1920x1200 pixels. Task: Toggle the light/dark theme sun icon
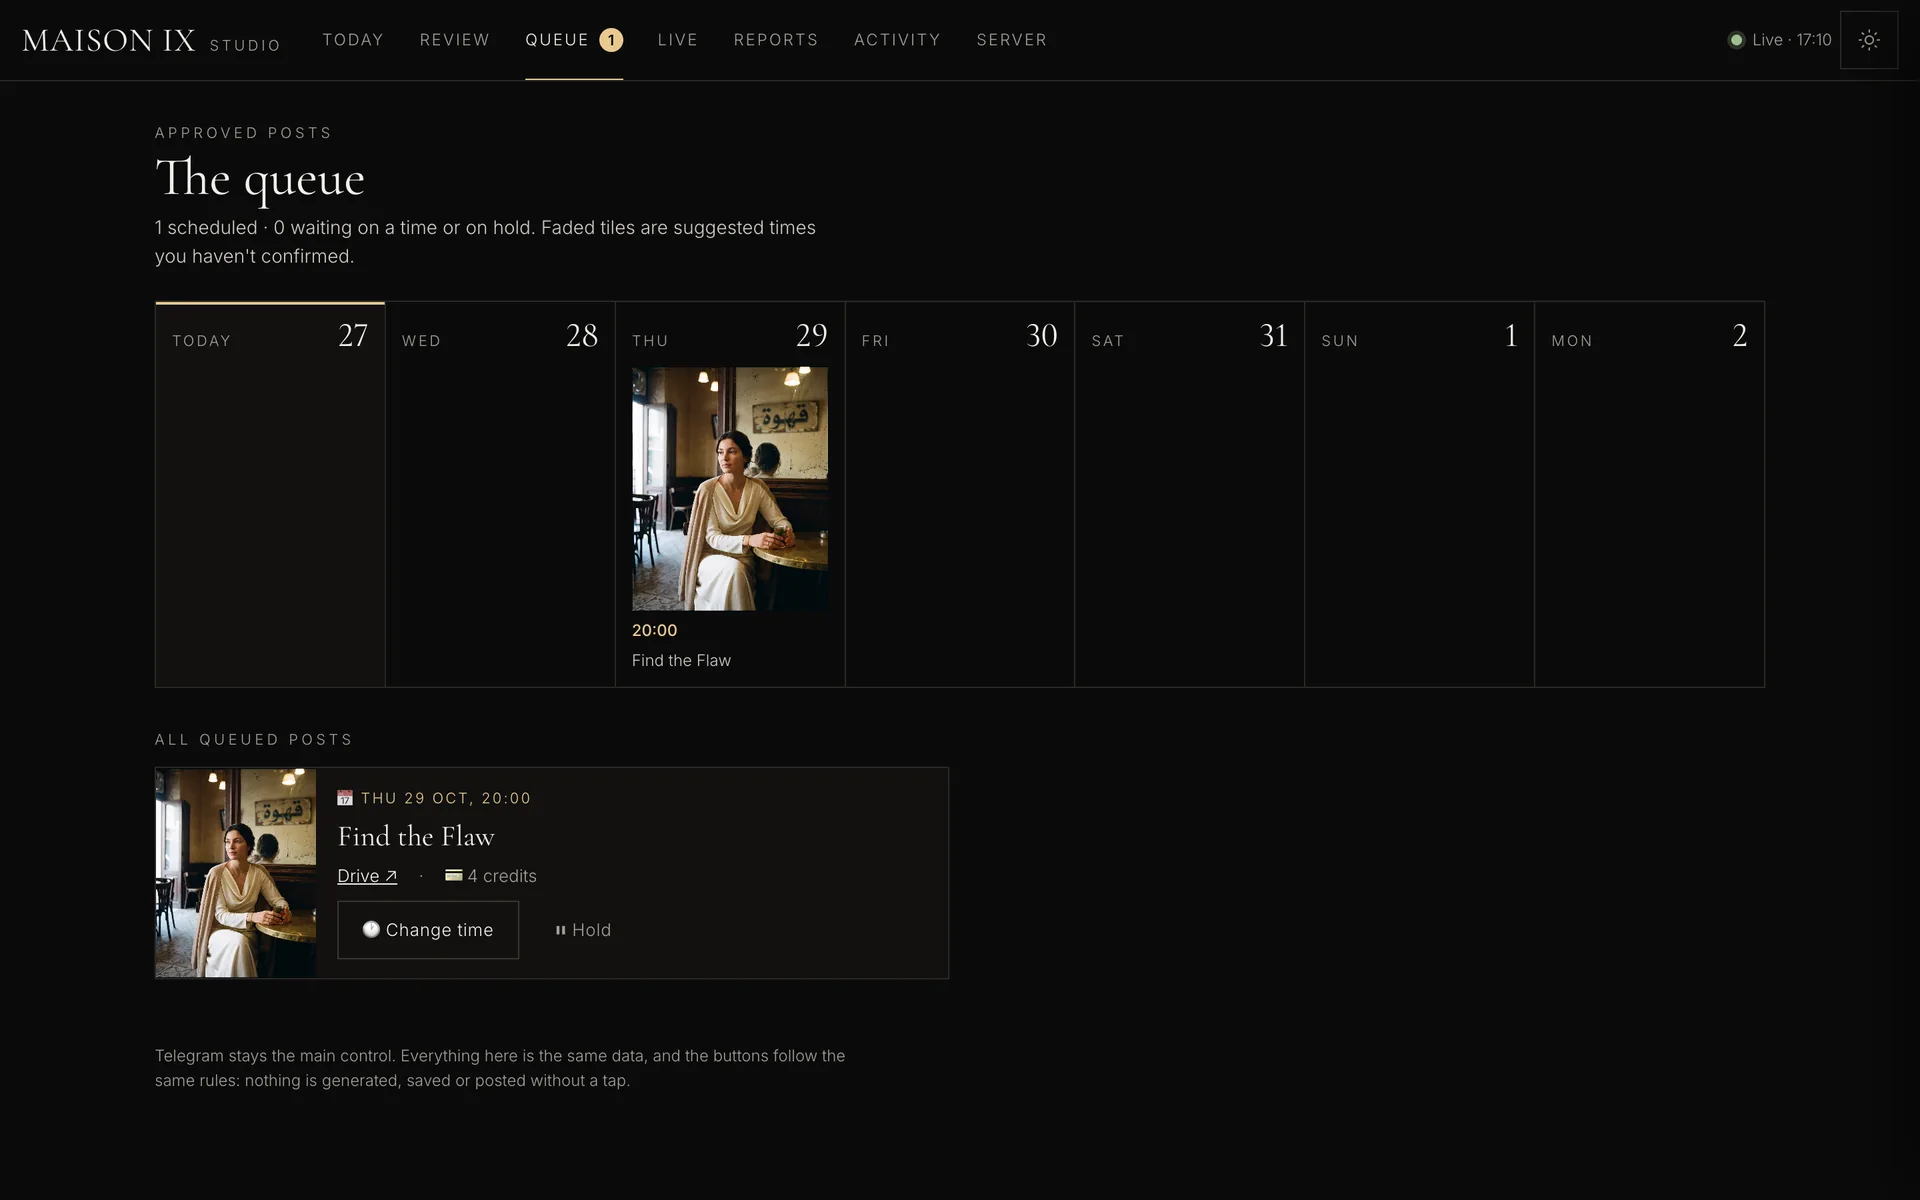(1868, 40)
